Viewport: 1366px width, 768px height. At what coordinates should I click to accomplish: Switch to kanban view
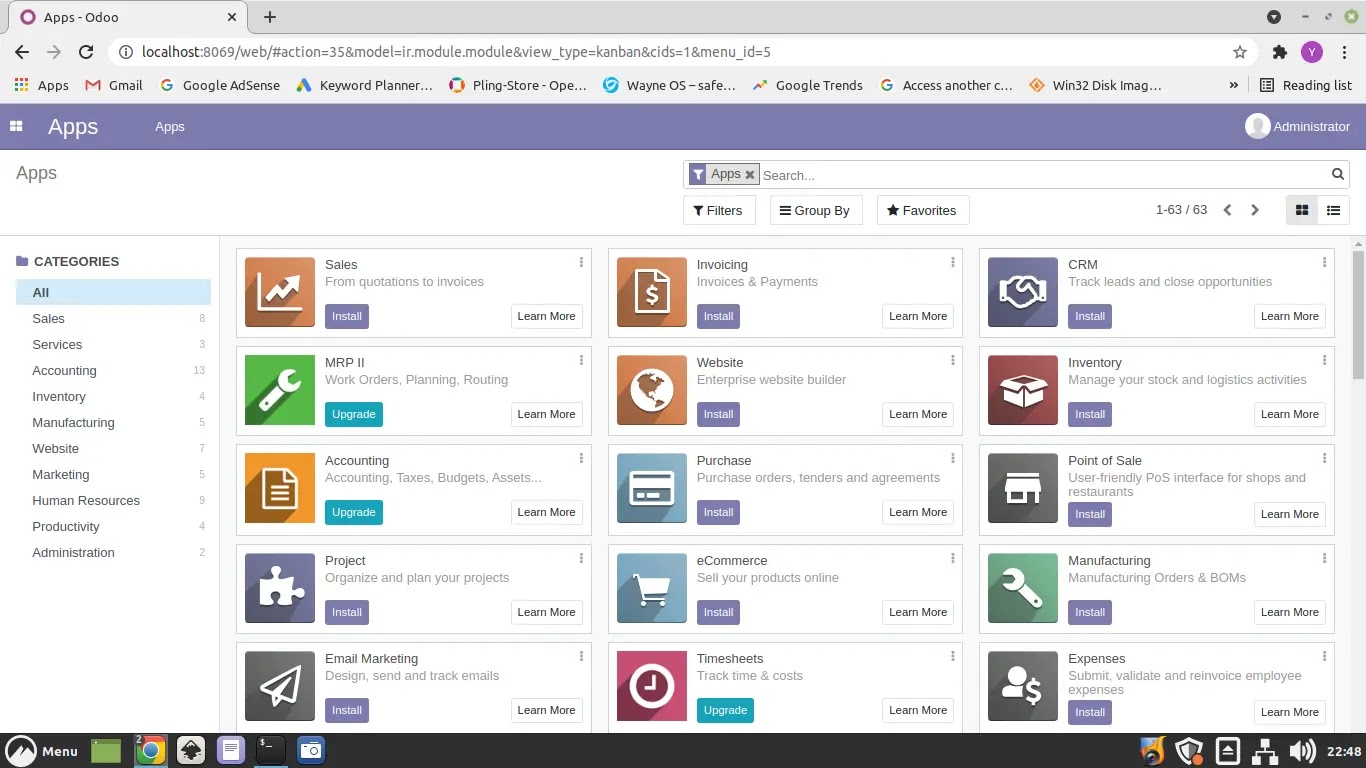click(1302, 210)
